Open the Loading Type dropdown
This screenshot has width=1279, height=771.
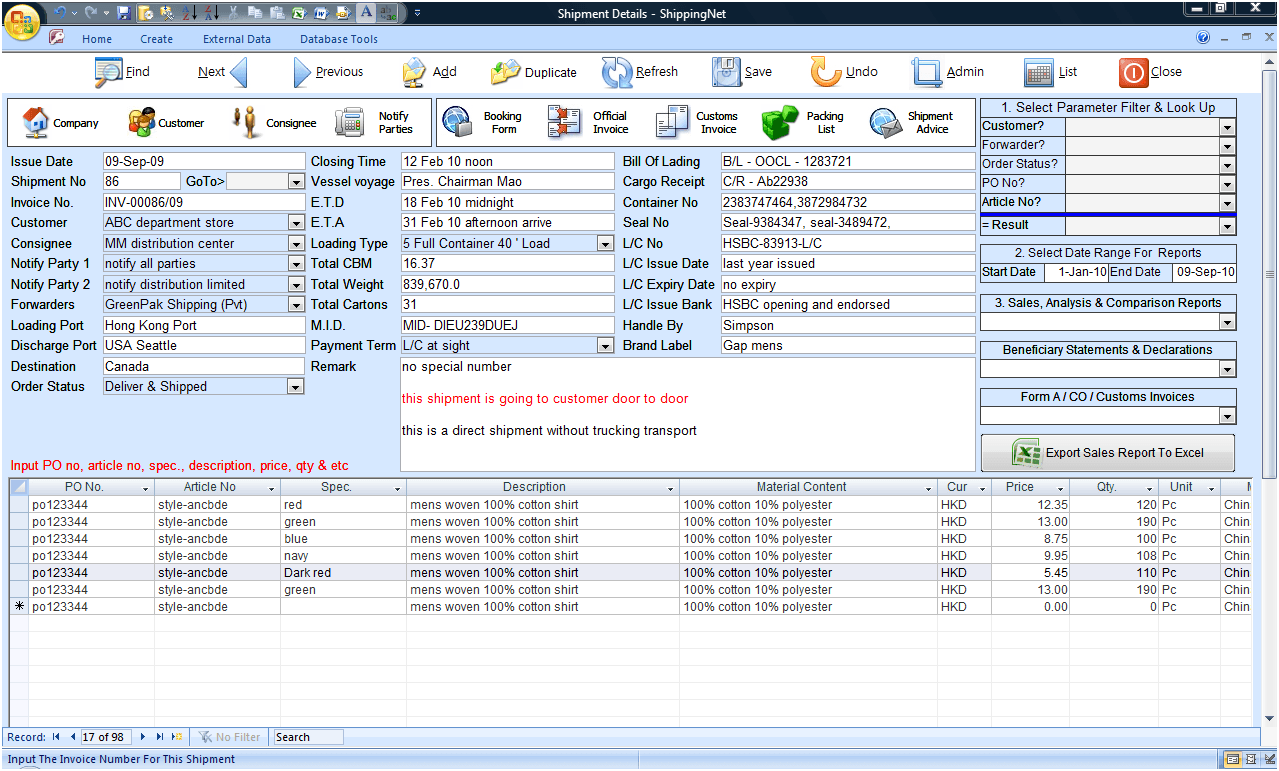coord(604,242)
